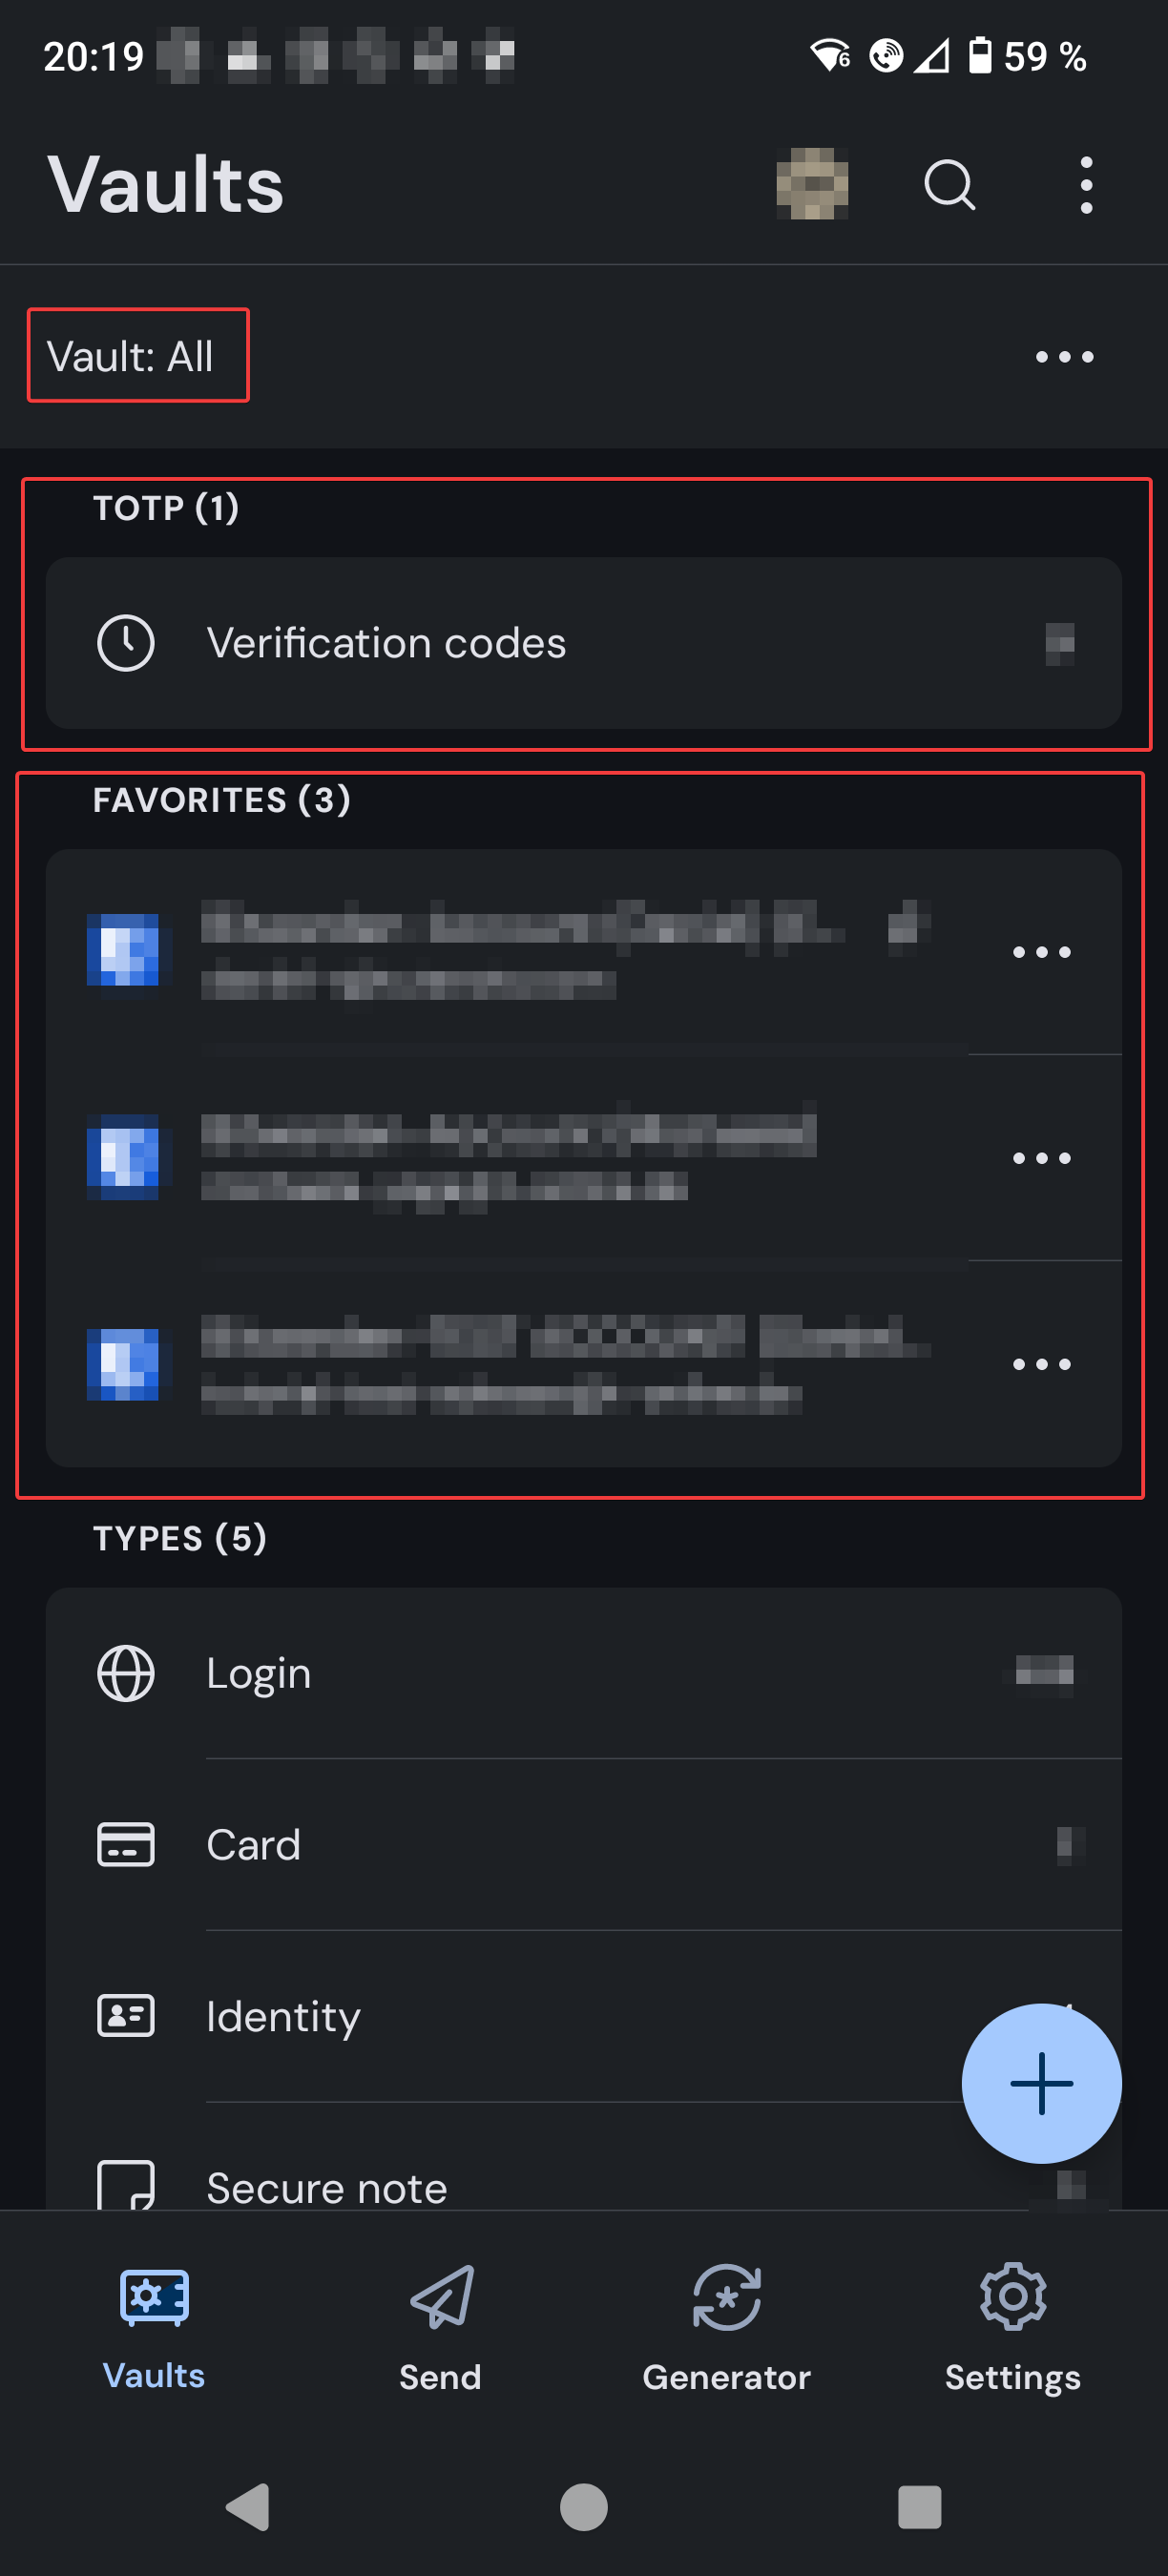
Task: Add a new item with plus button
Action: coord(1041,2083)
